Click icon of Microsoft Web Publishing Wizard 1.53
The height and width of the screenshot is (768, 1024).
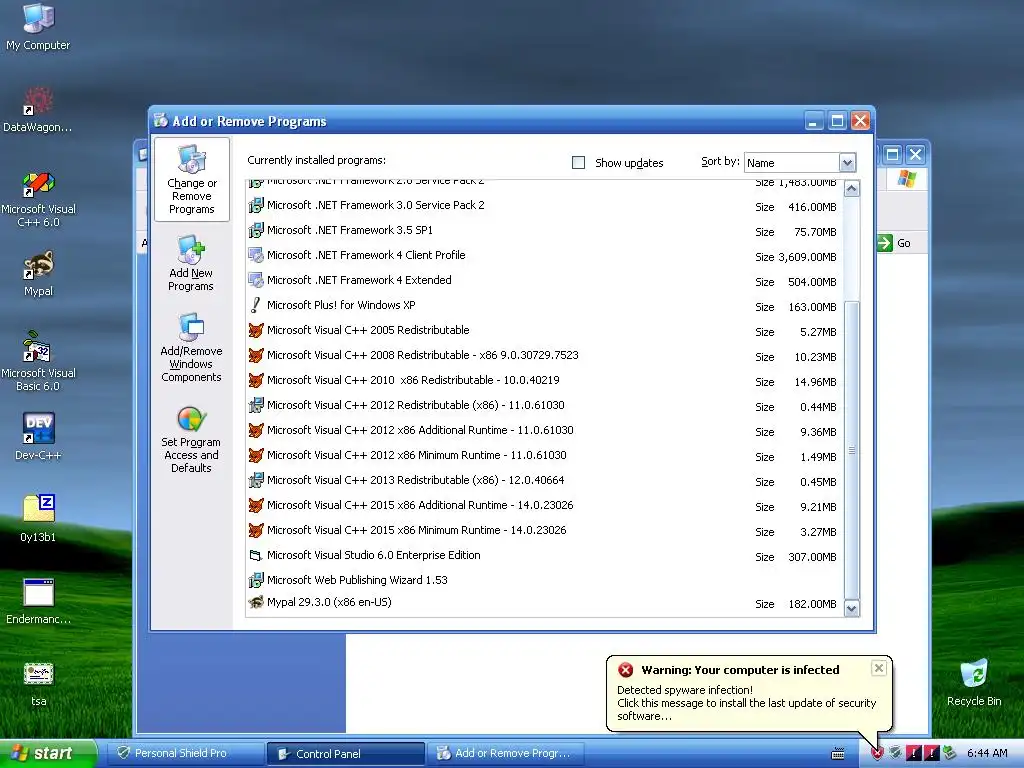coord(256,580)
